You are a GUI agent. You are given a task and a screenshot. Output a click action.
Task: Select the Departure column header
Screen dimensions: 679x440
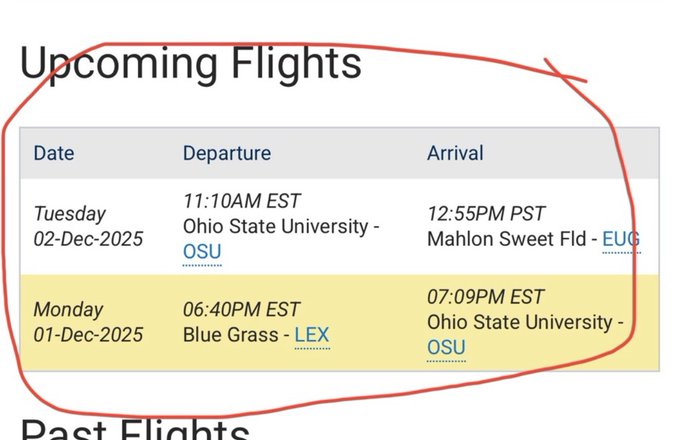tap(226, 153)
